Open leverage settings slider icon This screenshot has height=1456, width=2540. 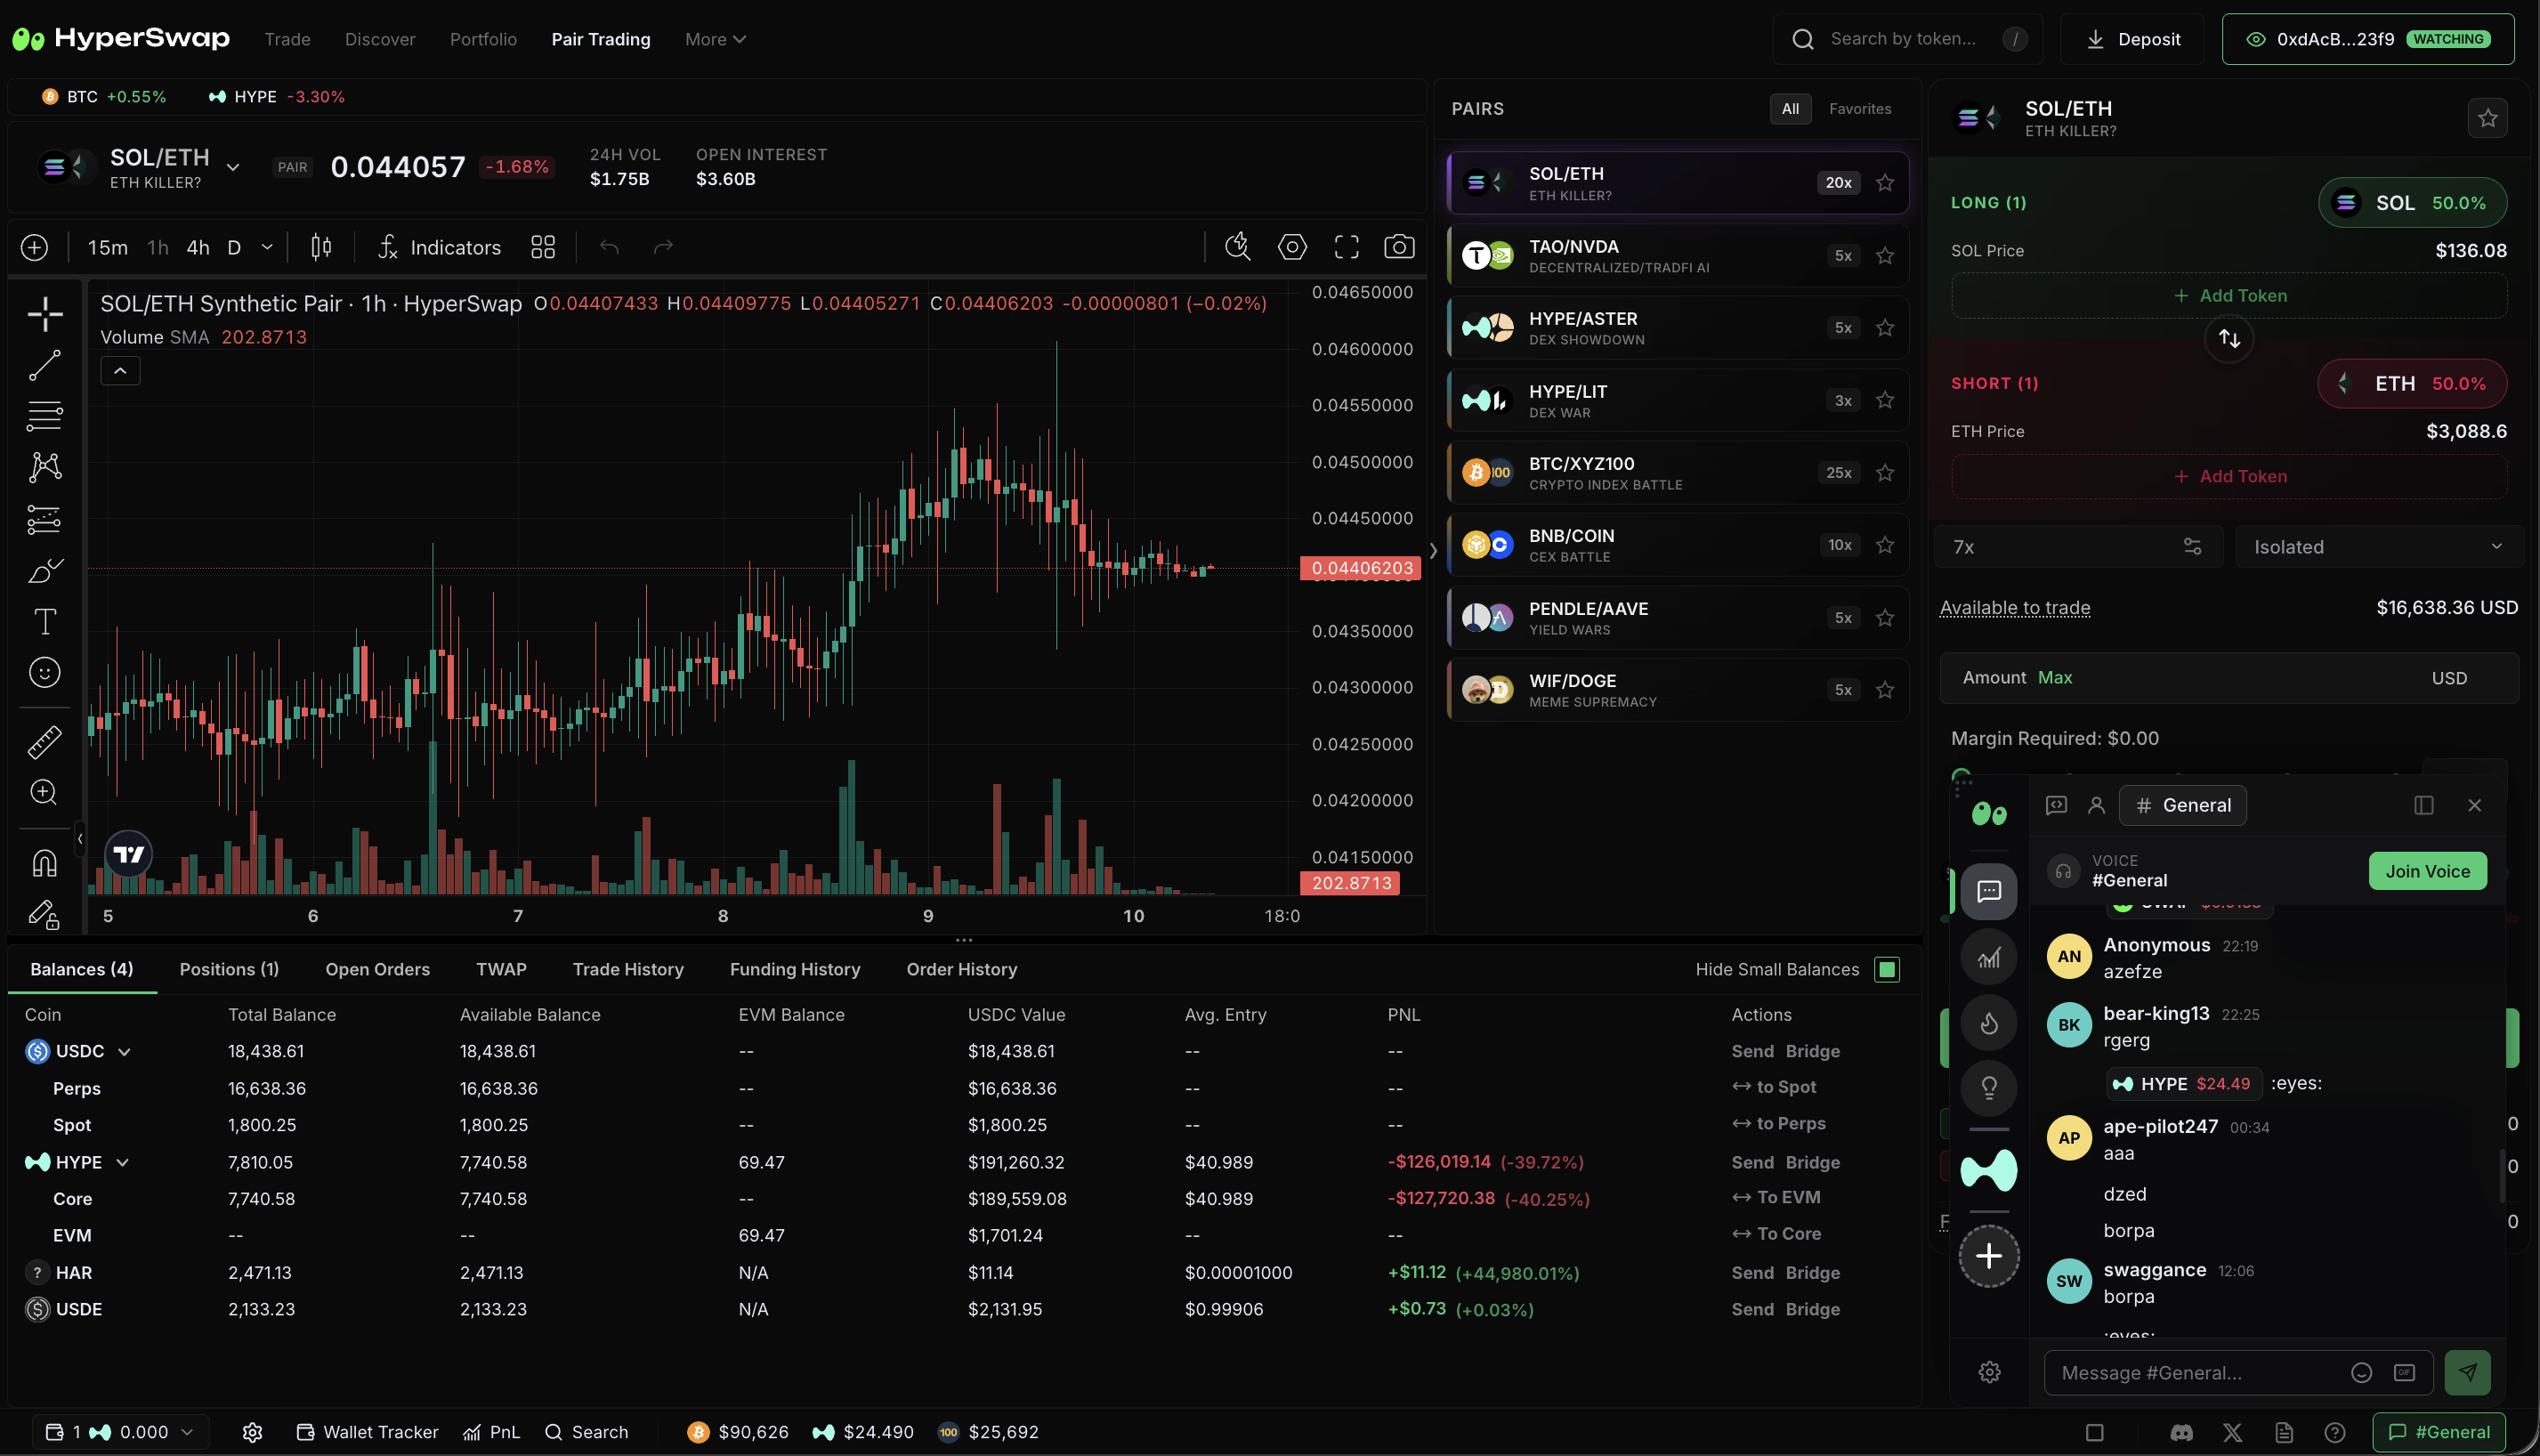point(2192,547)
